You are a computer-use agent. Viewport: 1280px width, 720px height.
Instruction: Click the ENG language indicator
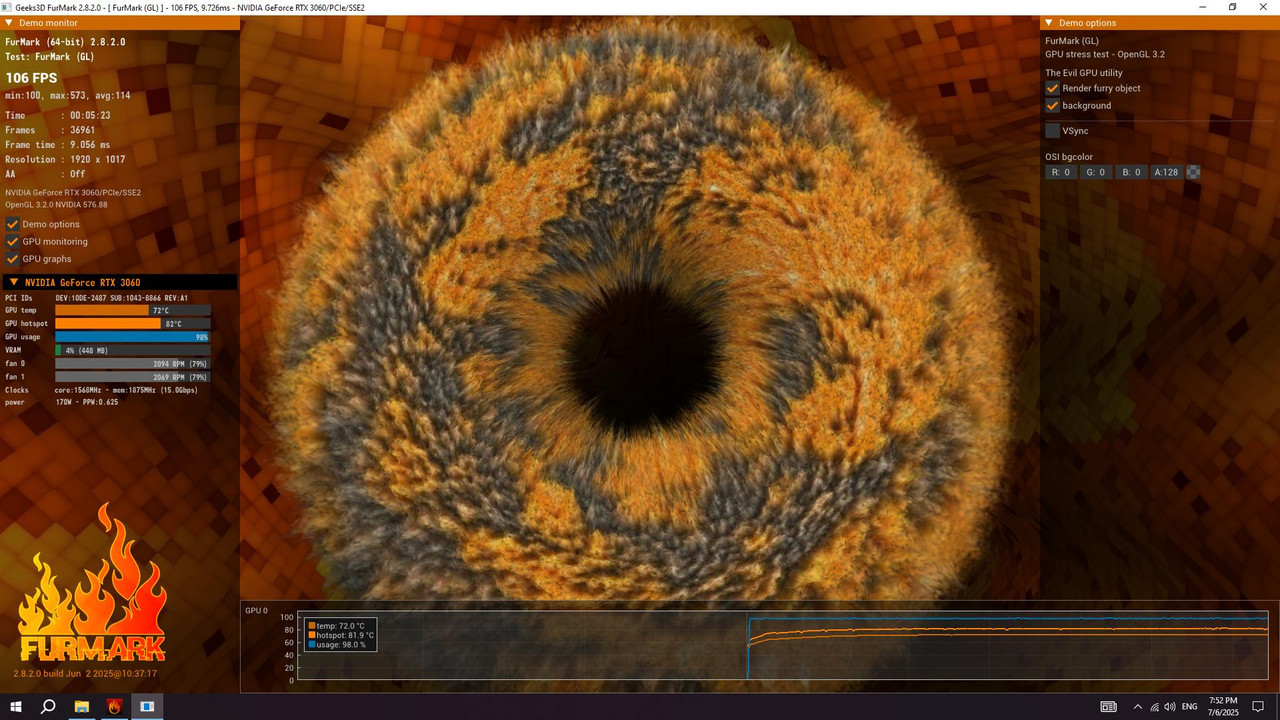[1189, 706]
